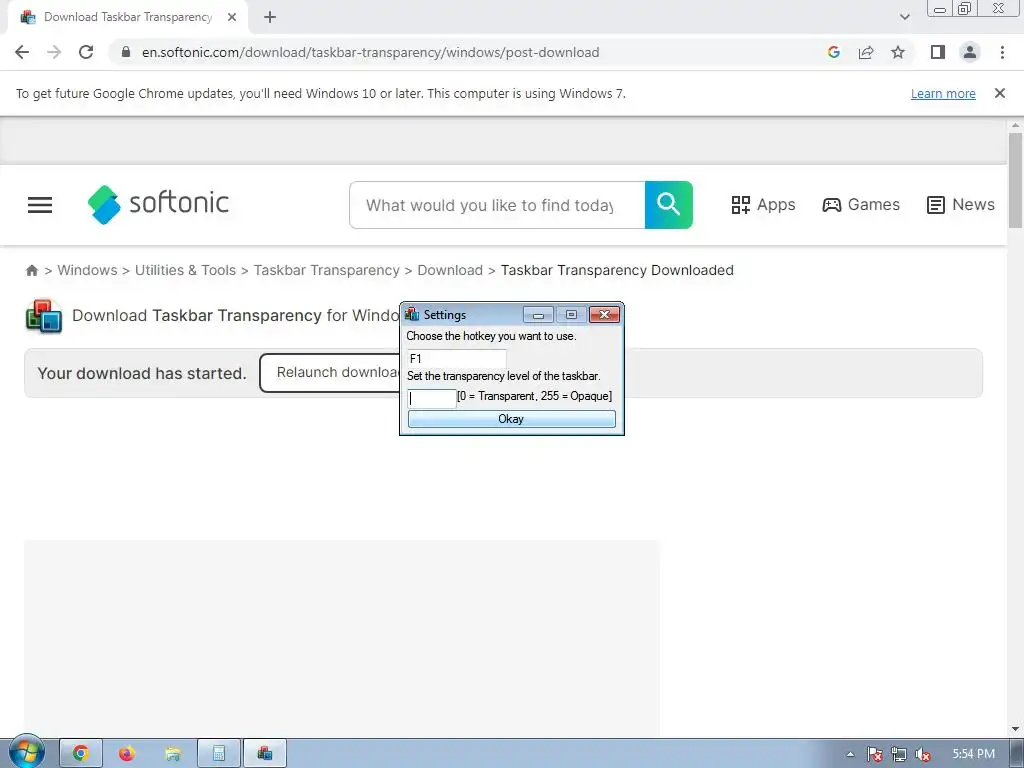Click the 5:54 PM clock
Viewport: 1024px width, 768px height.
click(973, 754)
